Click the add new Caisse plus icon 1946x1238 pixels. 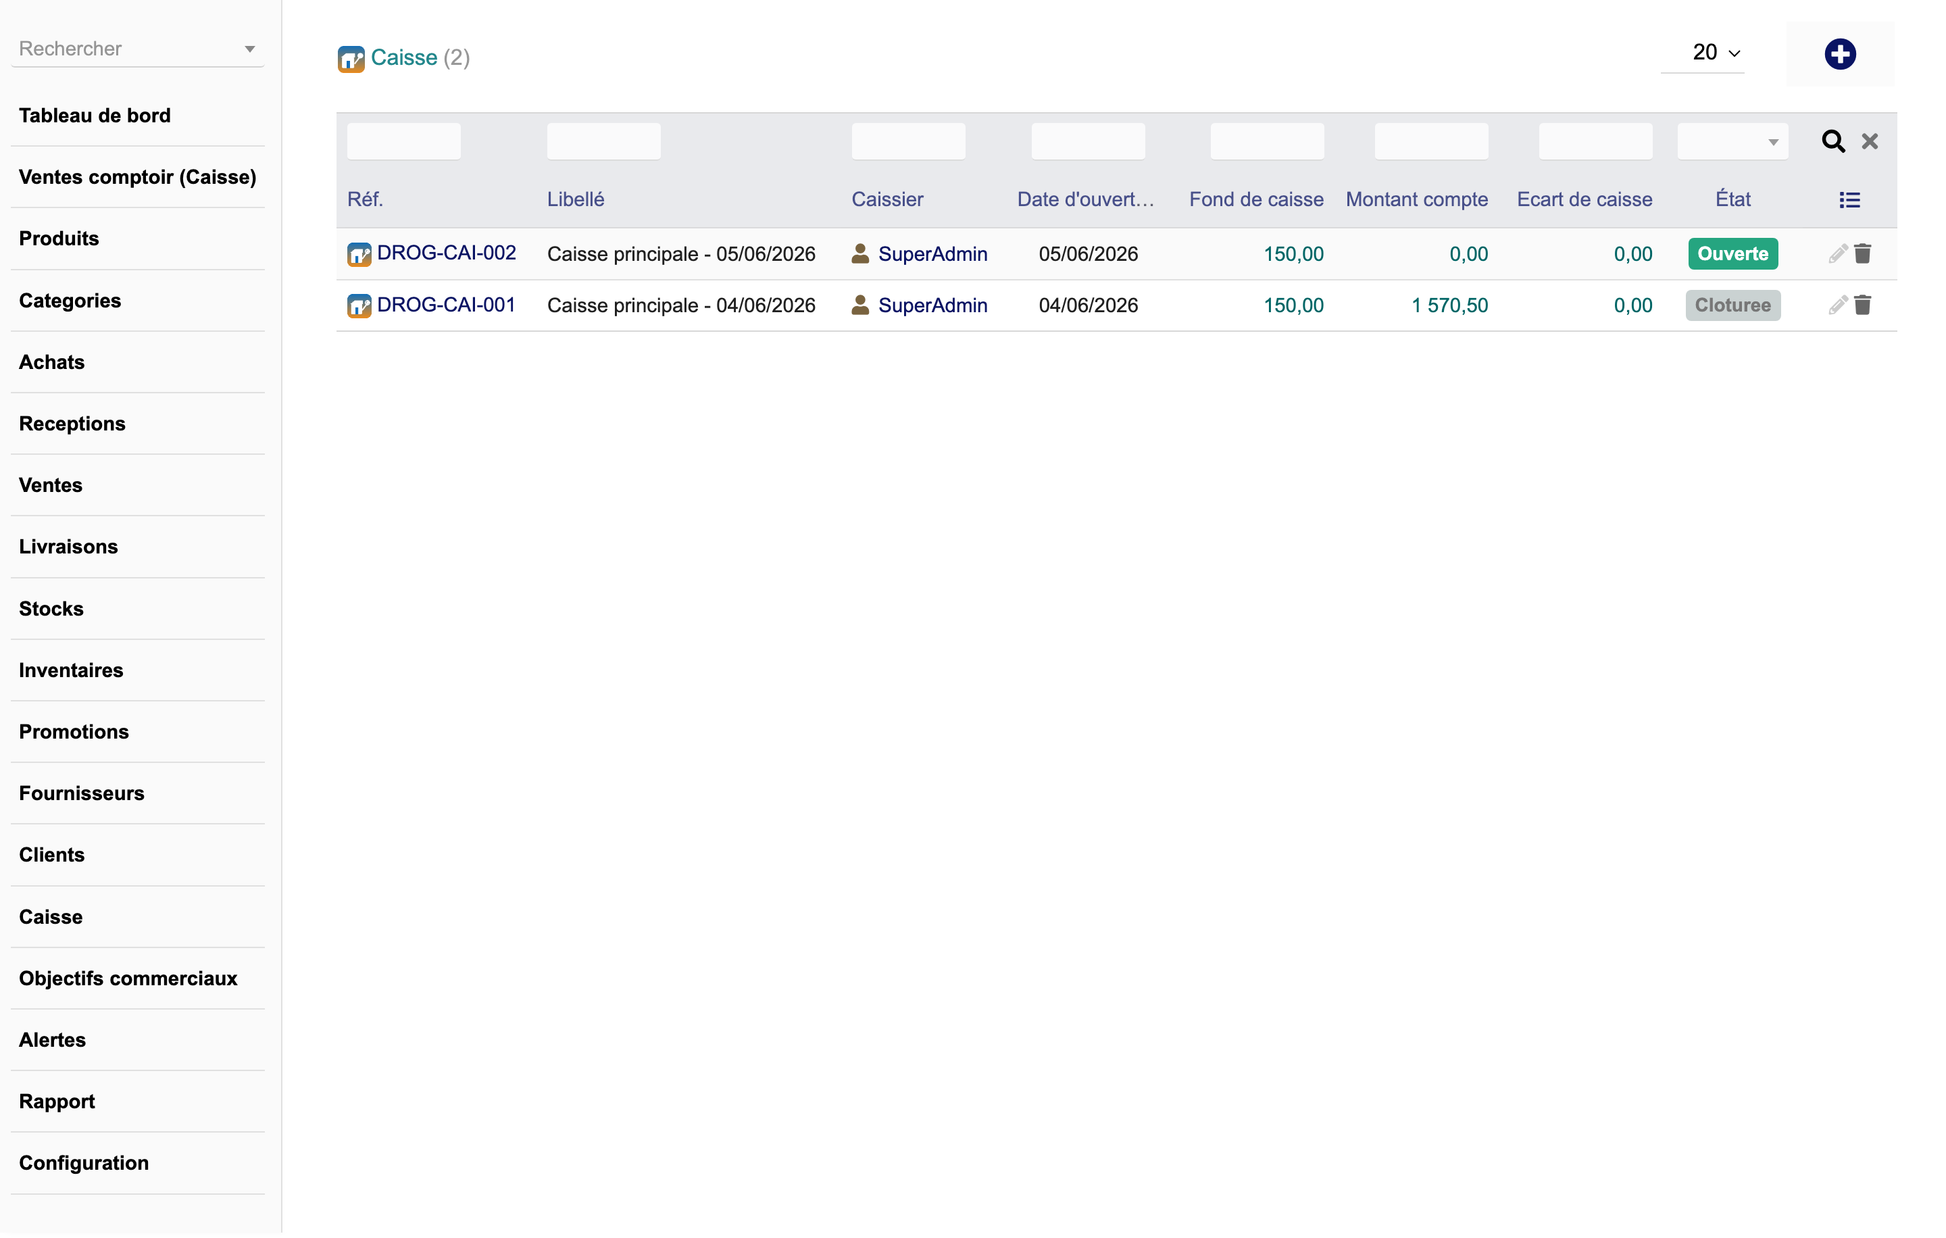click(x=1839, y=54)
